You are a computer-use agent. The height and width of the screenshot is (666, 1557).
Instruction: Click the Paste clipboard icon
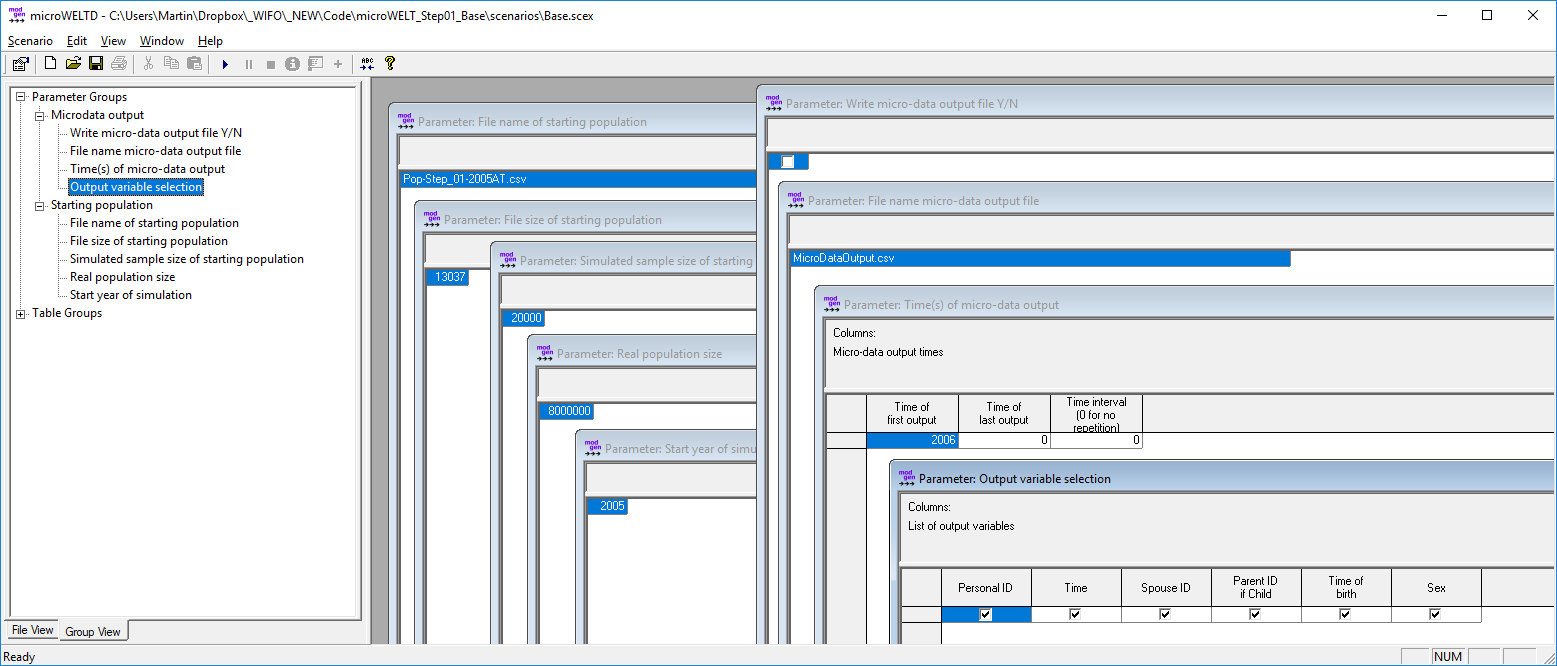(x=194, y=64)
